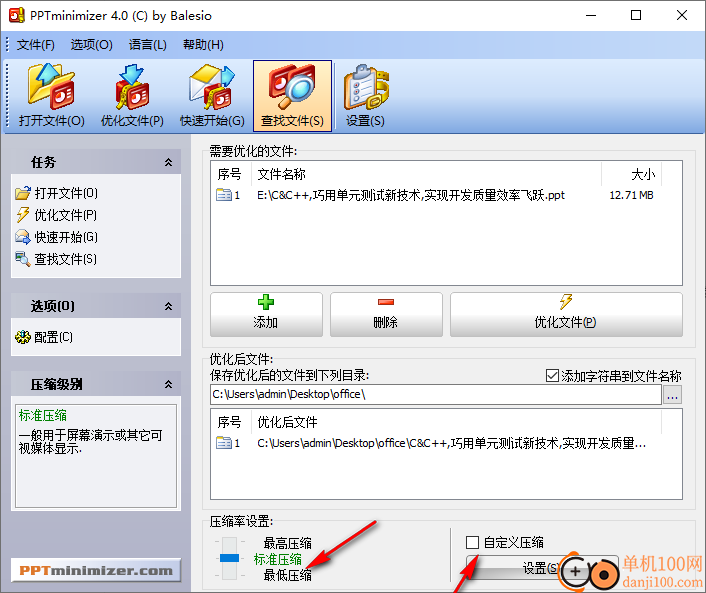The image size is (706, 593).
Task: Click the 序号 column header in the top list
Action: click(x=231, y=174)
